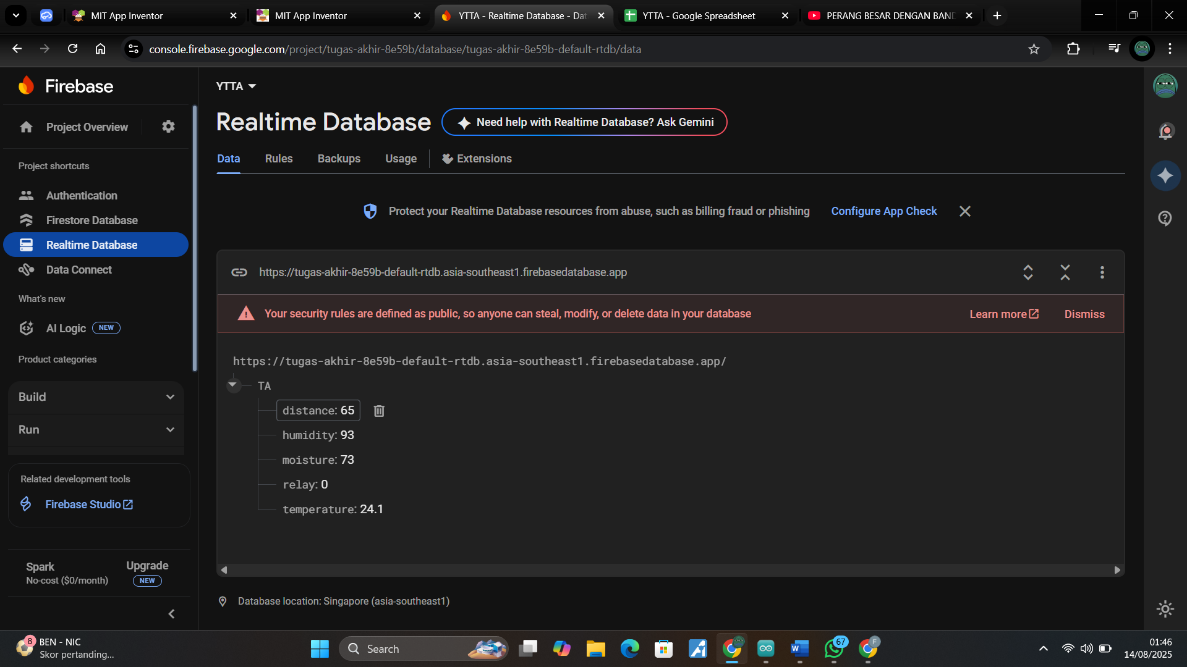1187x667 pixels.
Task: Select the moisture value 73
Action: pos(347,460)
